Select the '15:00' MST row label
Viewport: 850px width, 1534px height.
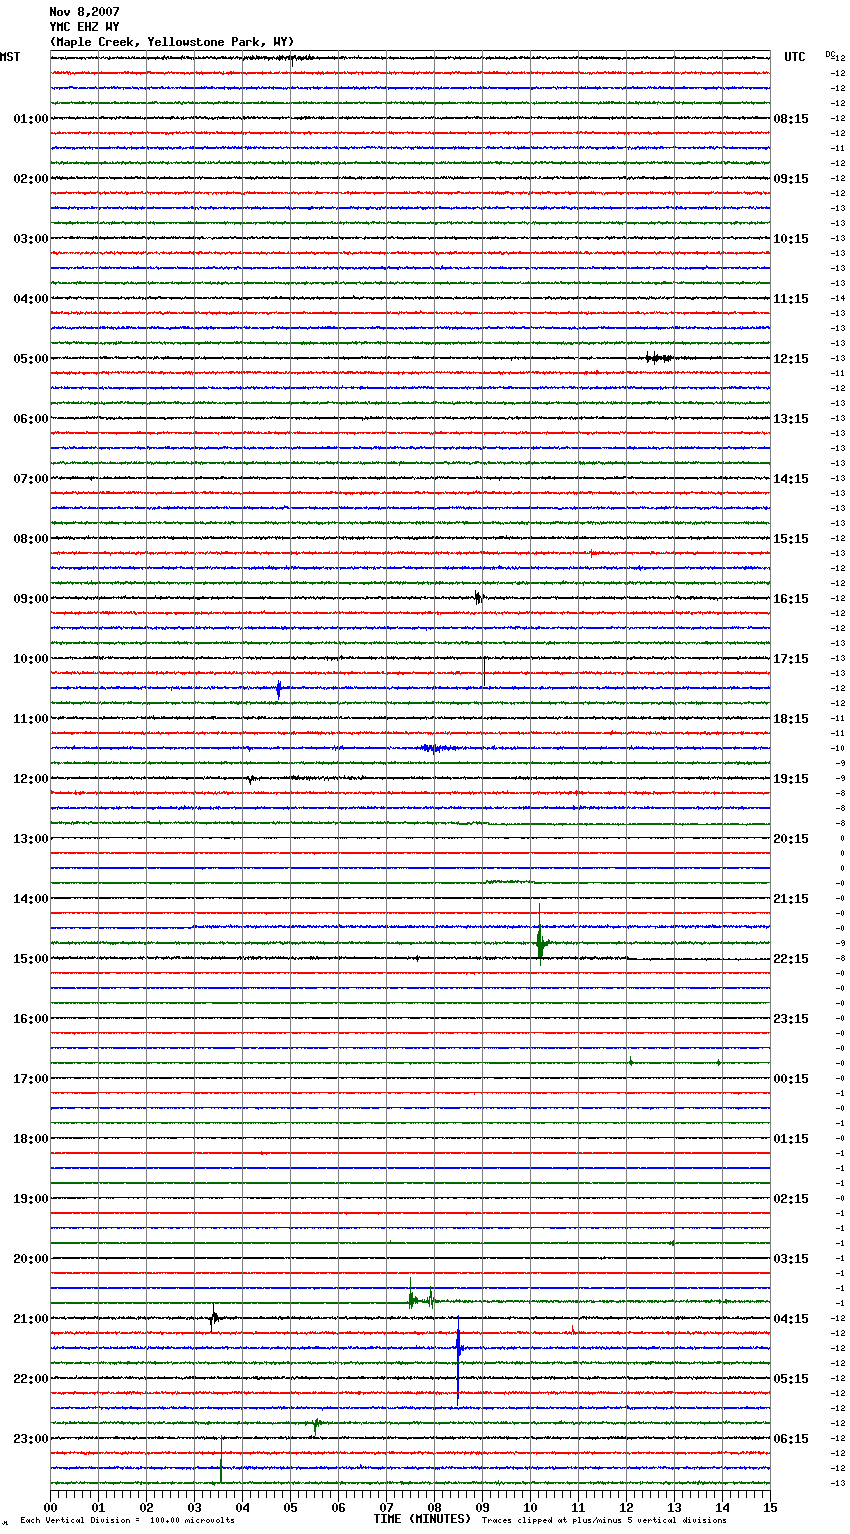click(31, 959)
